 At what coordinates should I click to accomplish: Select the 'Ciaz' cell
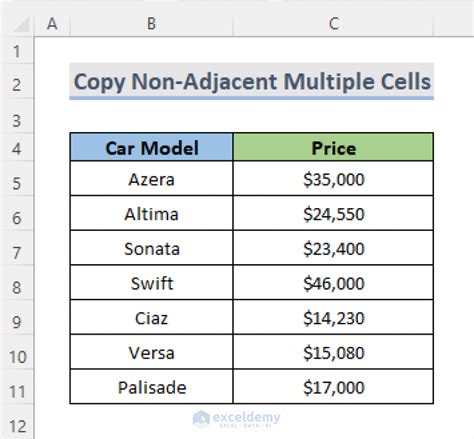tap(151, 317)
